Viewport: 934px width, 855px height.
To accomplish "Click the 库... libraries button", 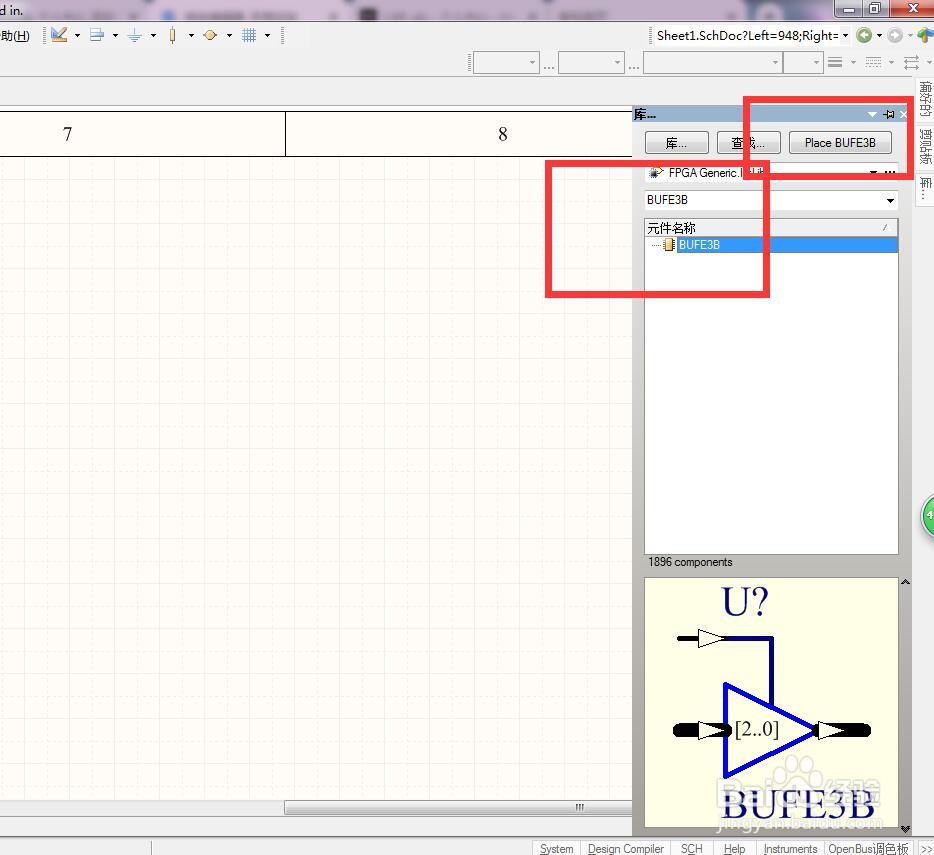I will tap(677, 143).
